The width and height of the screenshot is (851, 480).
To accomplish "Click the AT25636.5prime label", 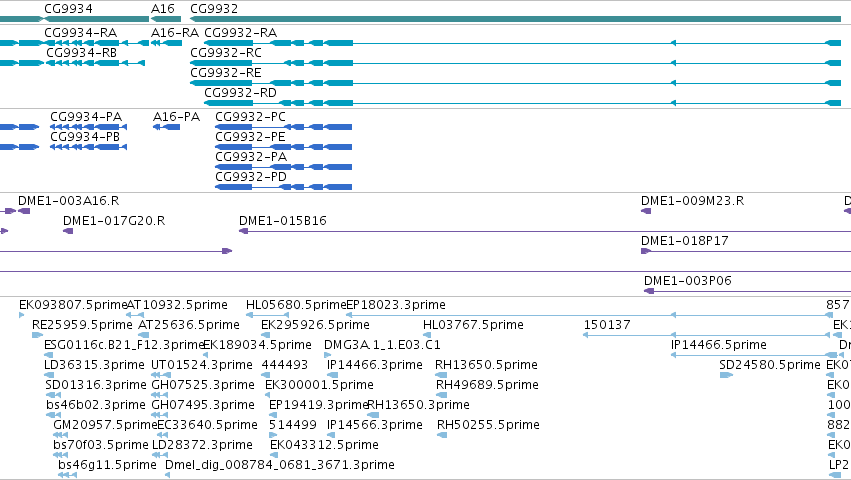I will tap(189, 325).
